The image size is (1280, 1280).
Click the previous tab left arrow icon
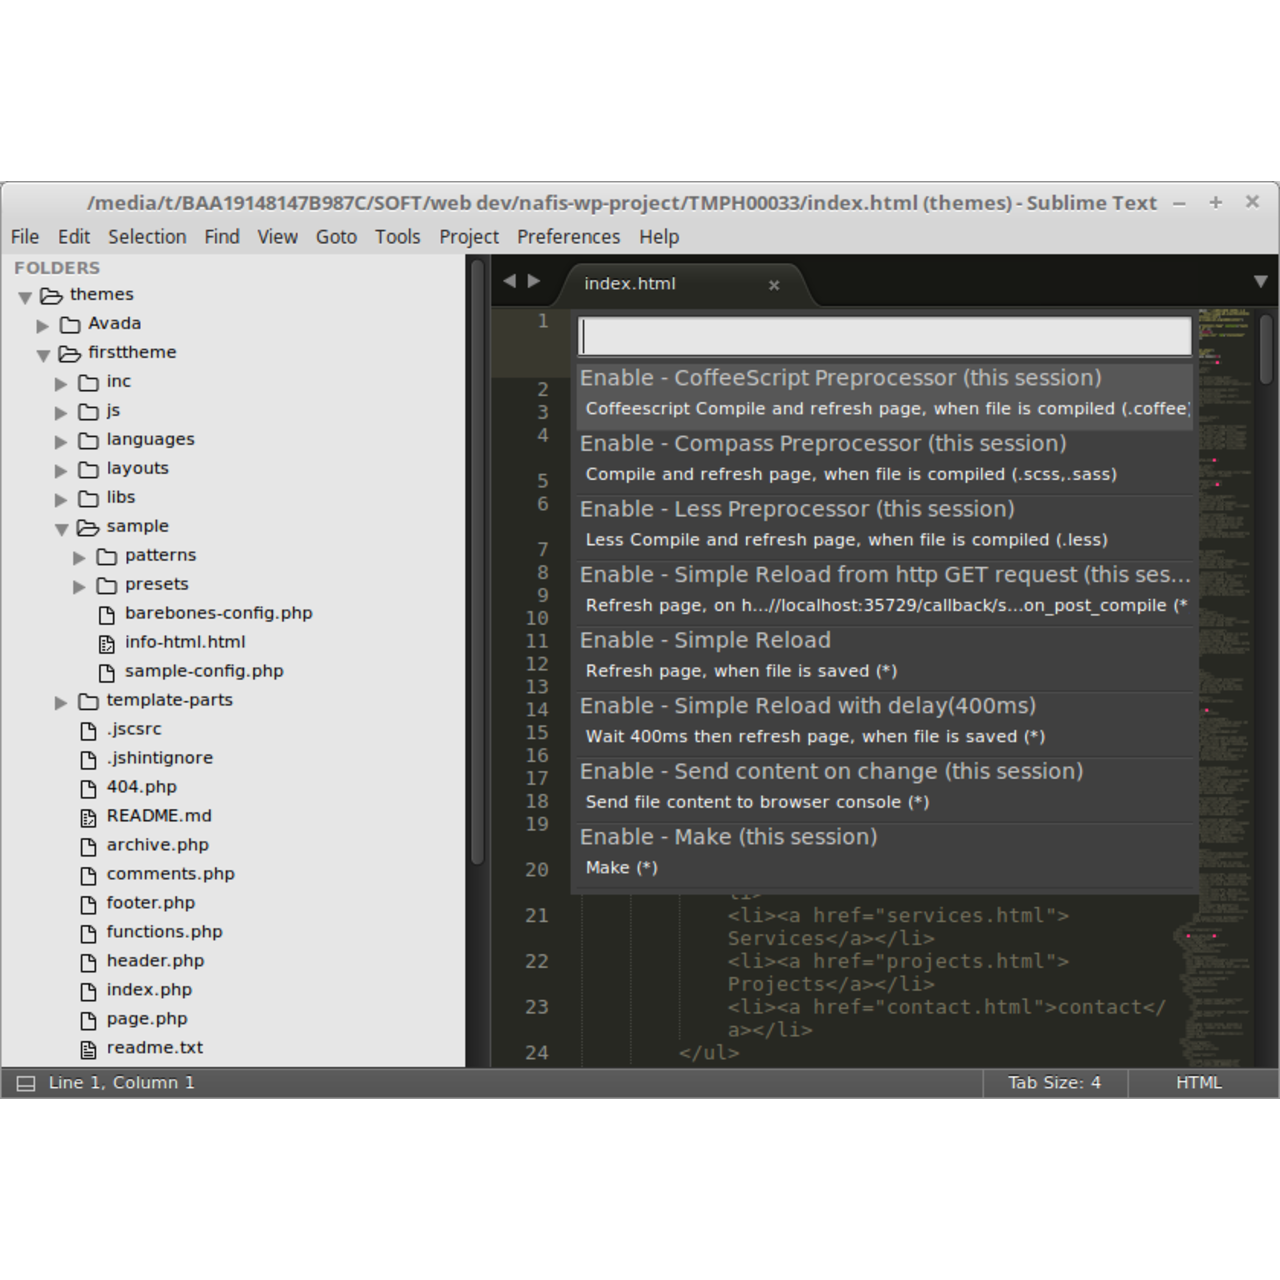coord(509,282)
